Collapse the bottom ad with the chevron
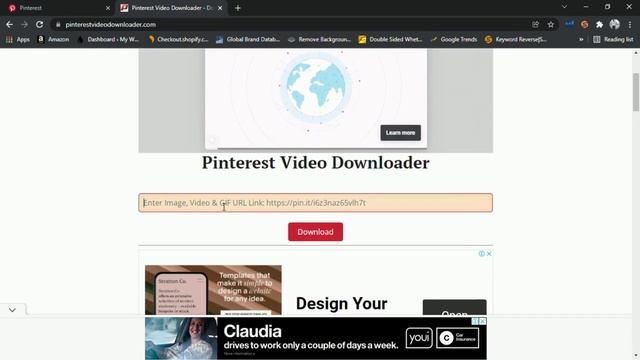This screenshot has height=360, width=640. (x=12, y=310)
